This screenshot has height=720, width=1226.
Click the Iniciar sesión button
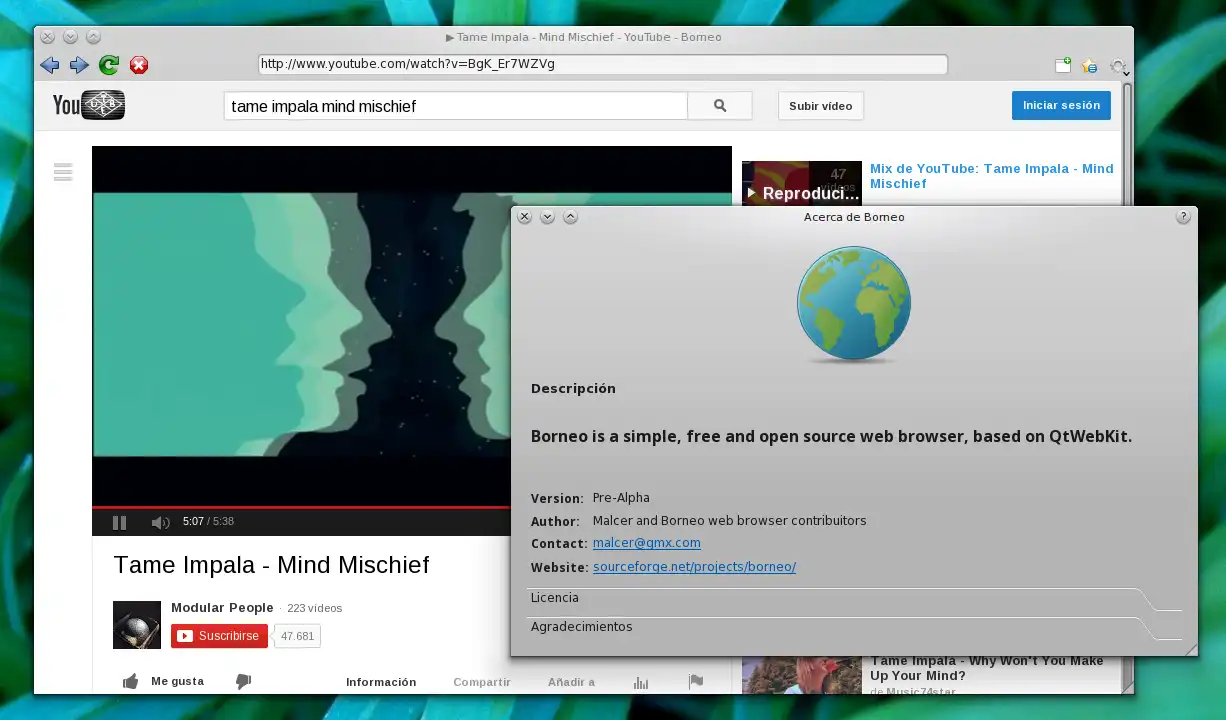tap(1061, 105)
